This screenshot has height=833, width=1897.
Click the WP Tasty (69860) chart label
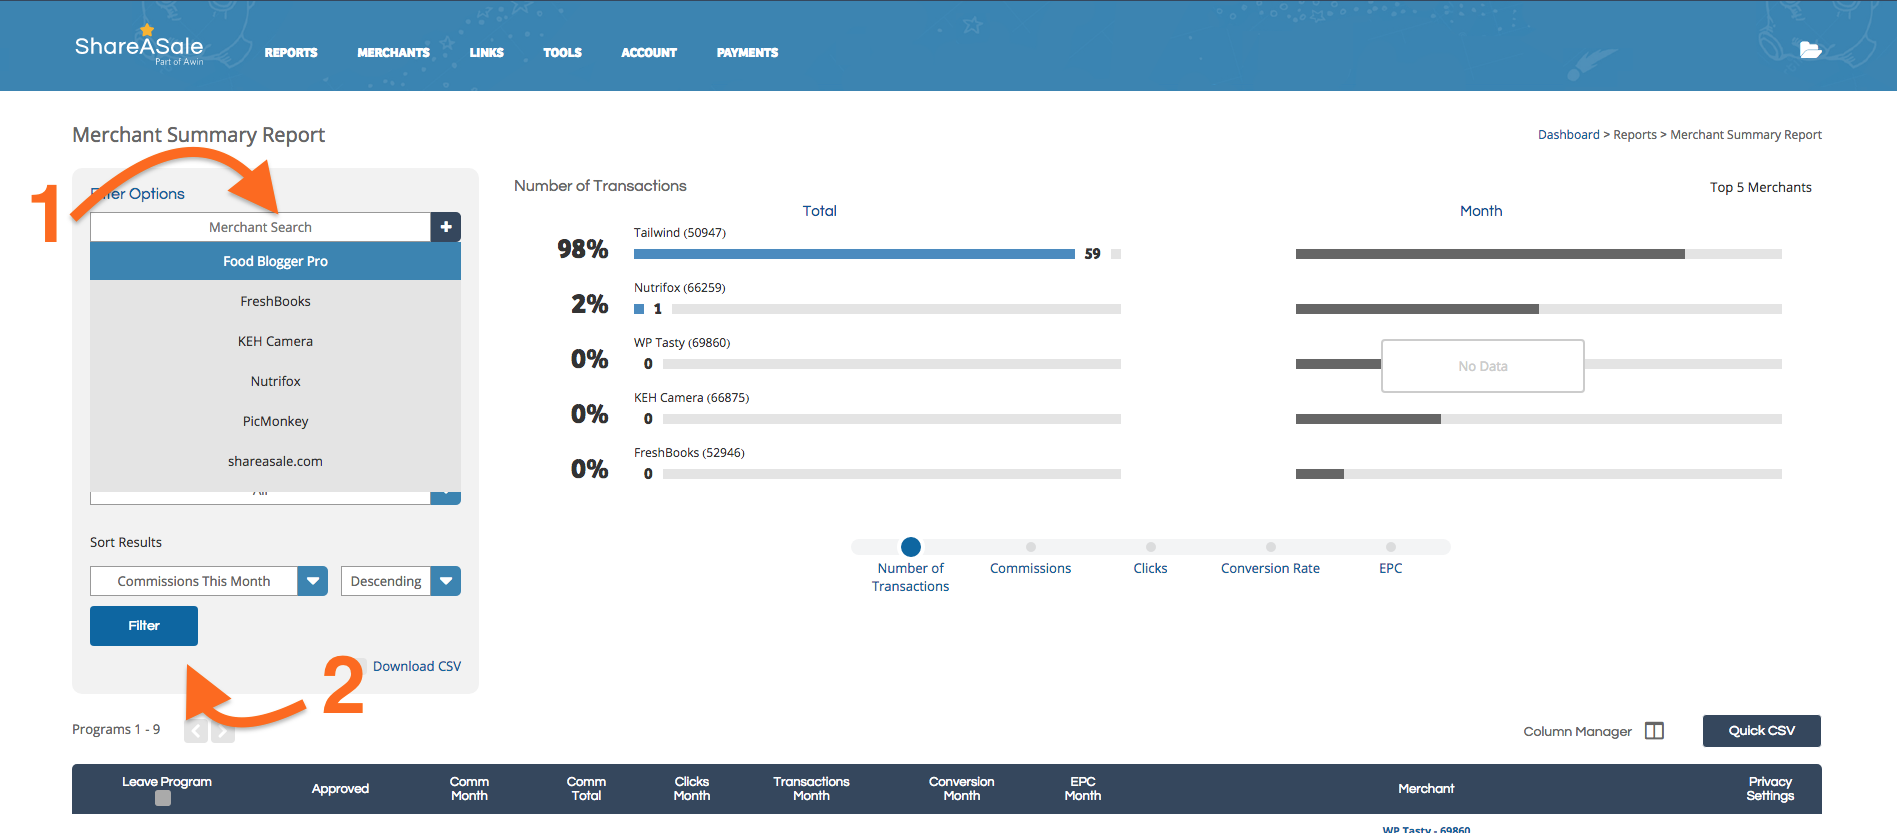pyautogui.click(x=682, y=343)
